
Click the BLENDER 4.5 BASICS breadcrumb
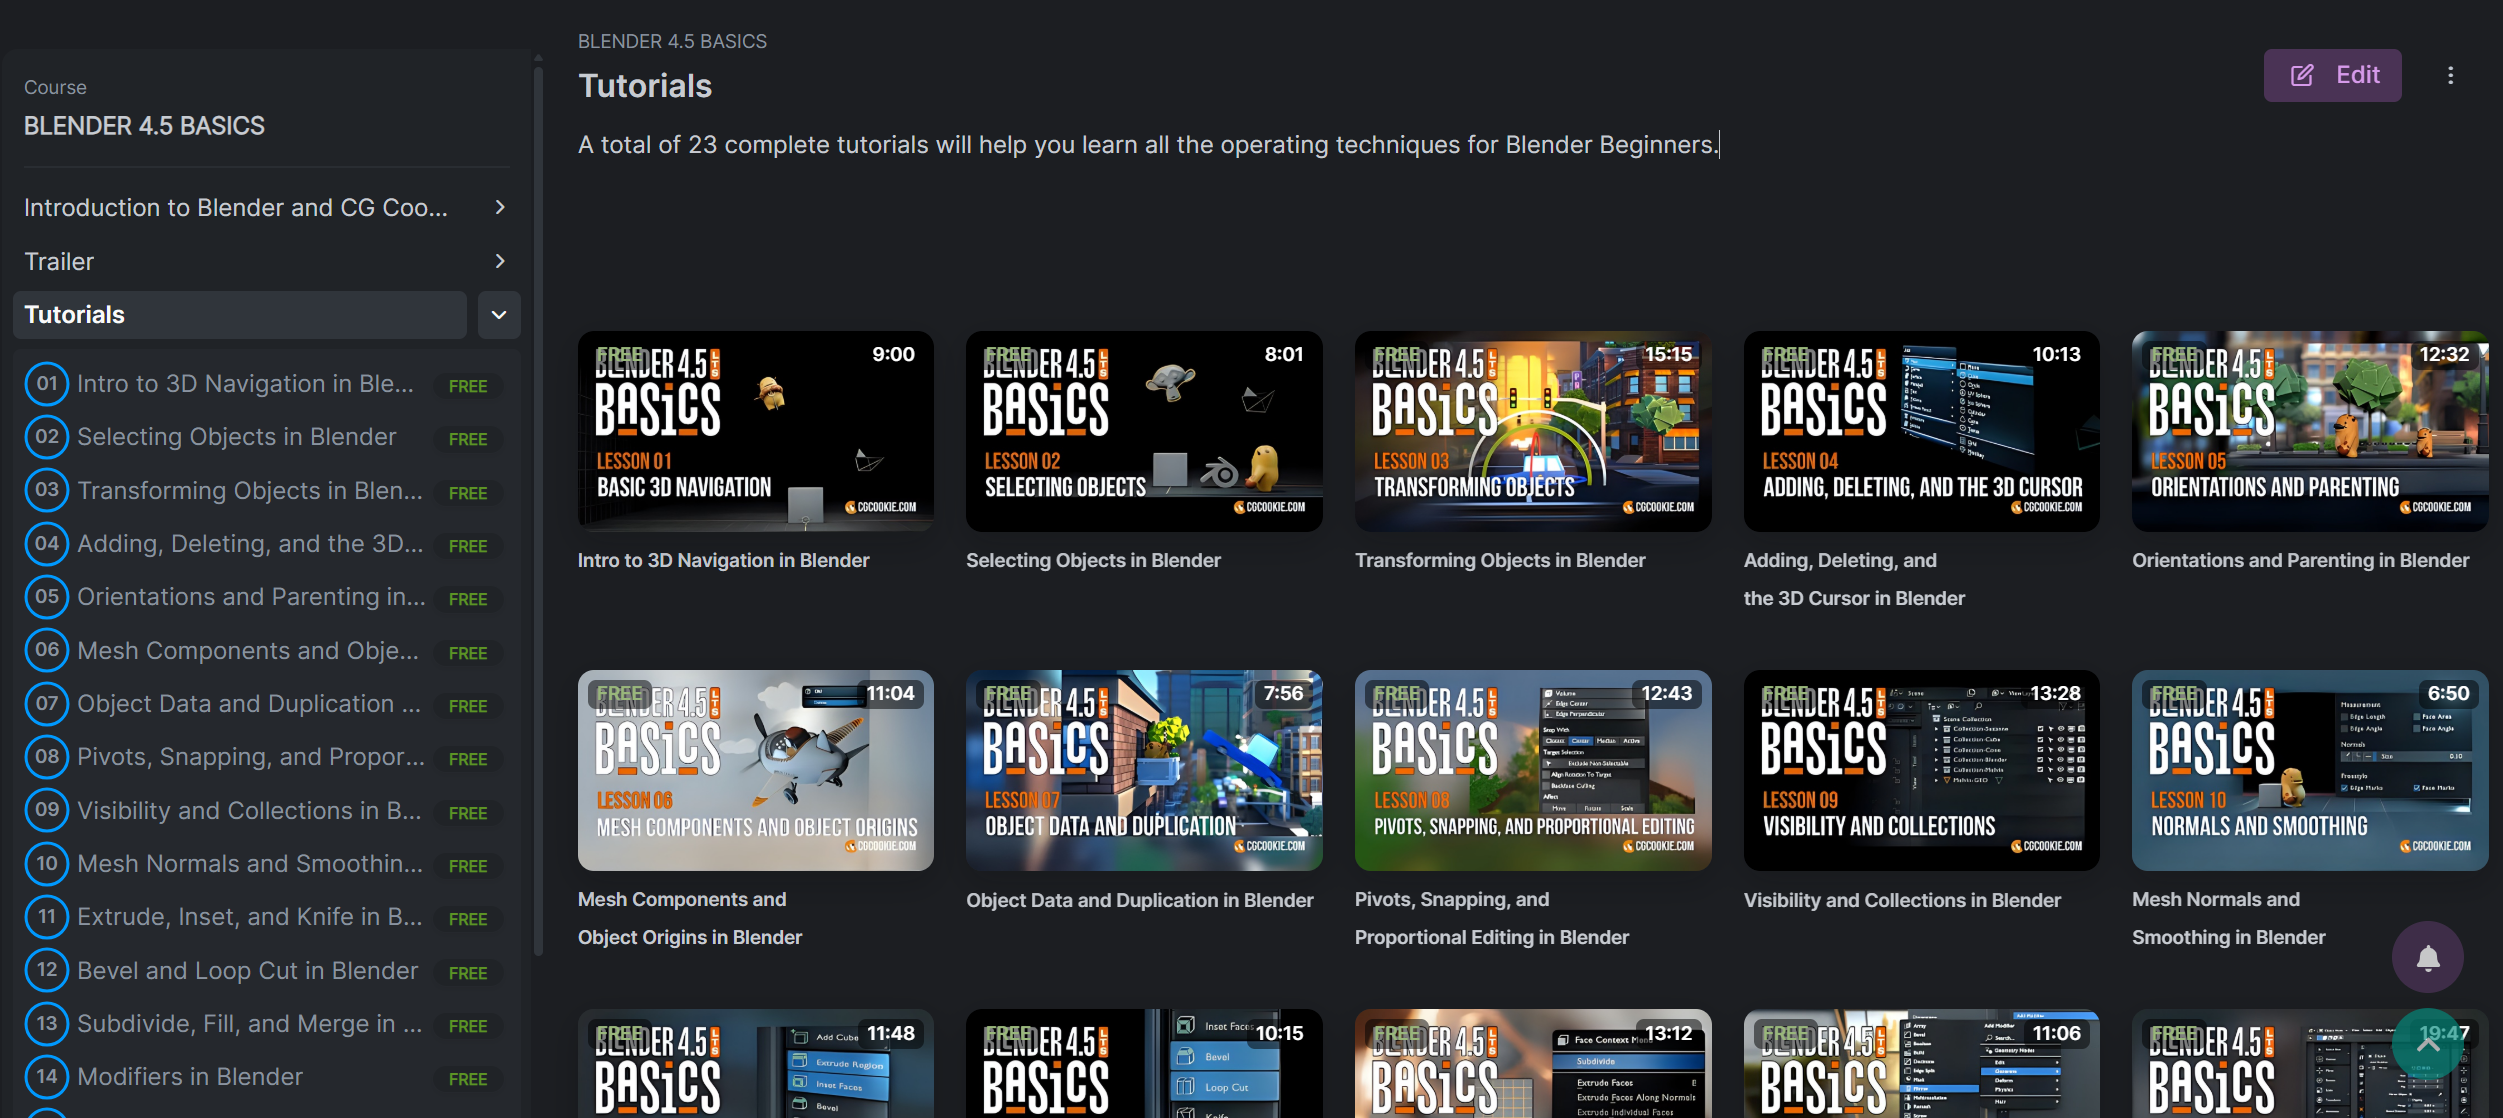pos(672,41)
